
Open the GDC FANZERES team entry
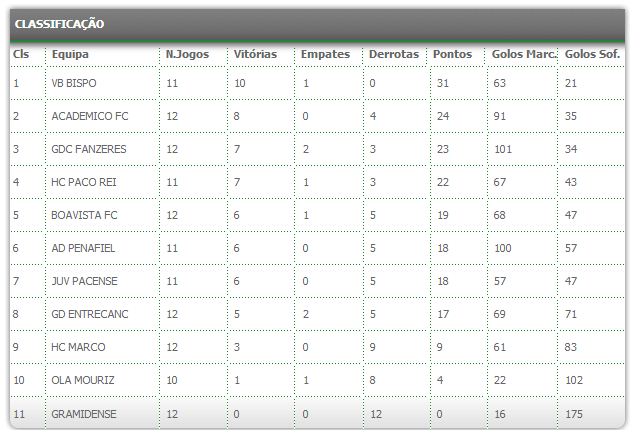click(x=89, y=149)
